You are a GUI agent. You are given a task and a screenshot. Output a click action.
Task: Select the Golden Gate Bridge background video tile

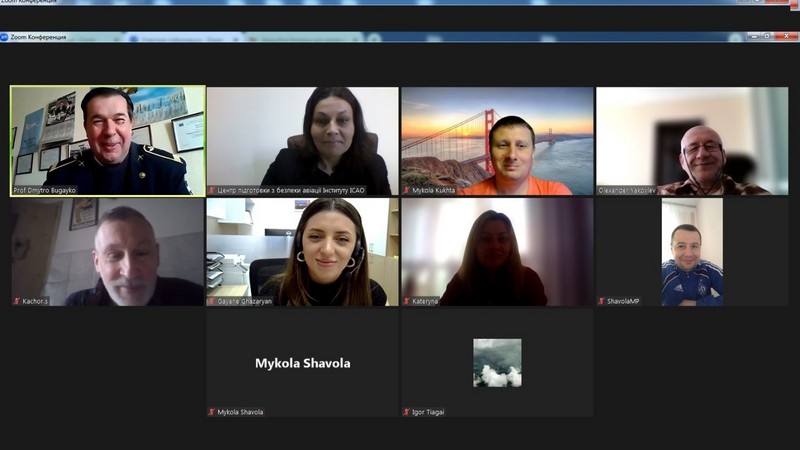pos(497,140)
